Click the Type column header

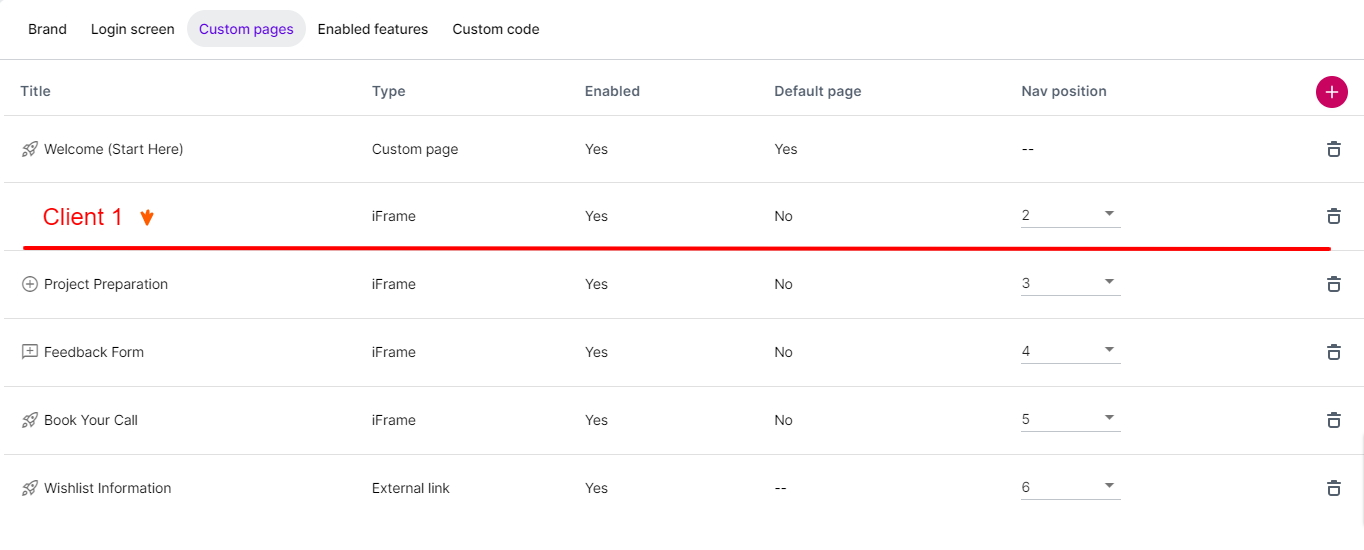coord(389,91)
